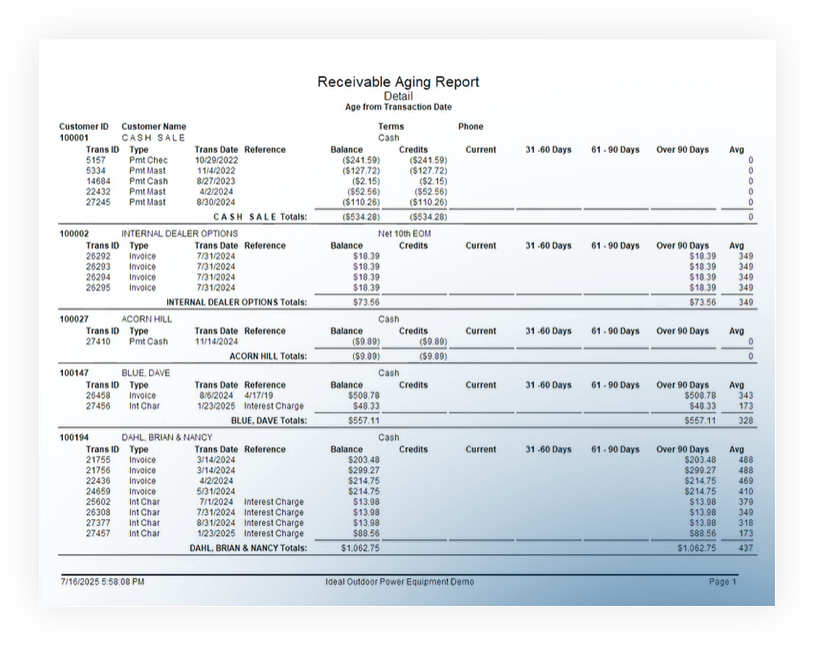Click the report timestamp 7/16/2025 5:58:08 PM
814x645 pixels.
(x=102, y=582)
